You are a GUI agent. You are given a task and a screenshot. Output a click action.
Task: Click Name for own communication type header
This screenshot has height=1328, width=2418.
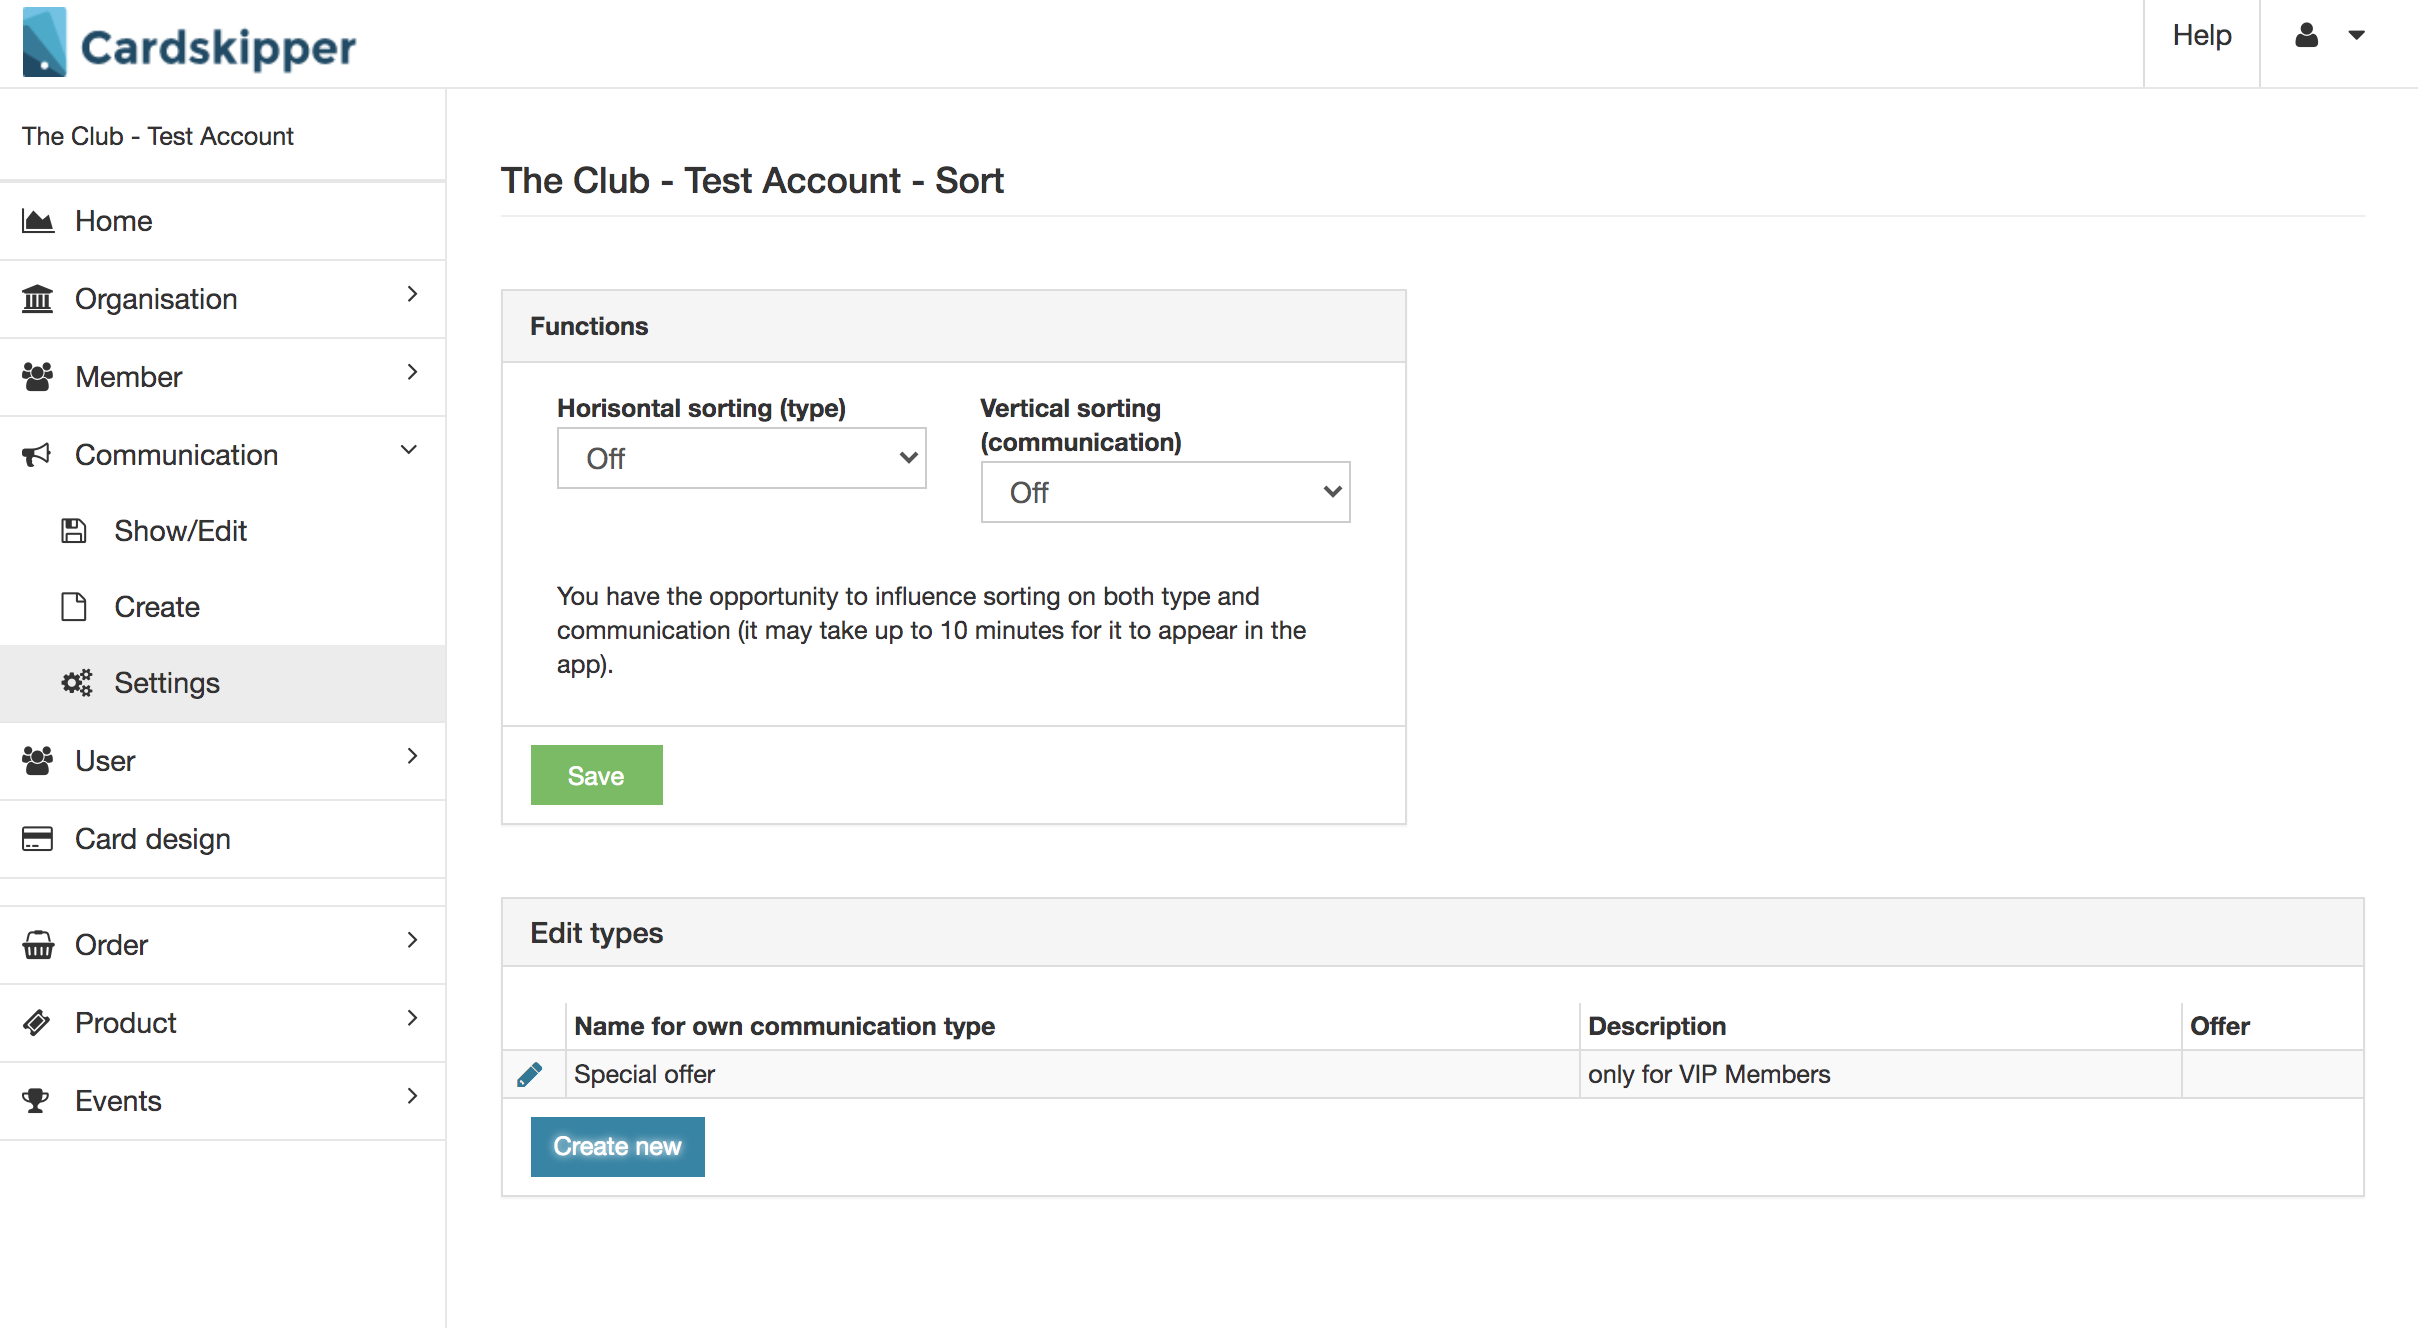tap(784, 1027)
